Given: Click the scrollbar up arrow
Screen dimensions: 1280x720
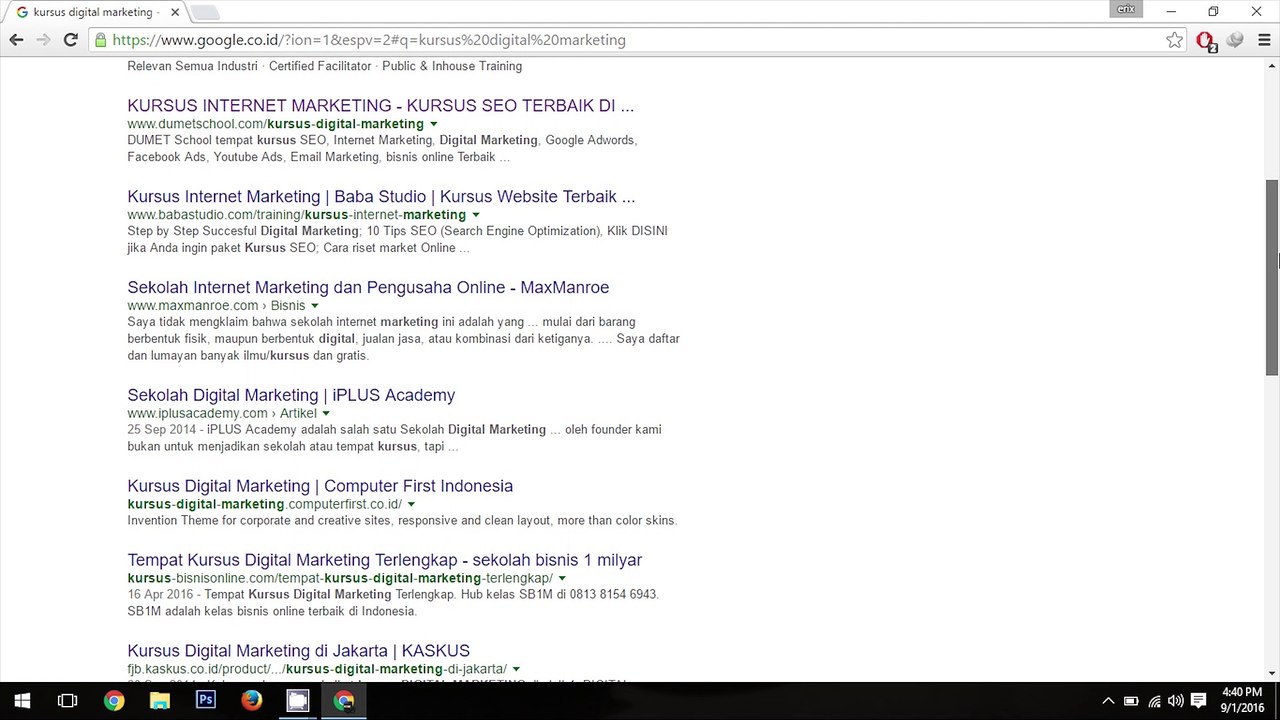Looking at the screenshot, I should [x=1272, y=64].
